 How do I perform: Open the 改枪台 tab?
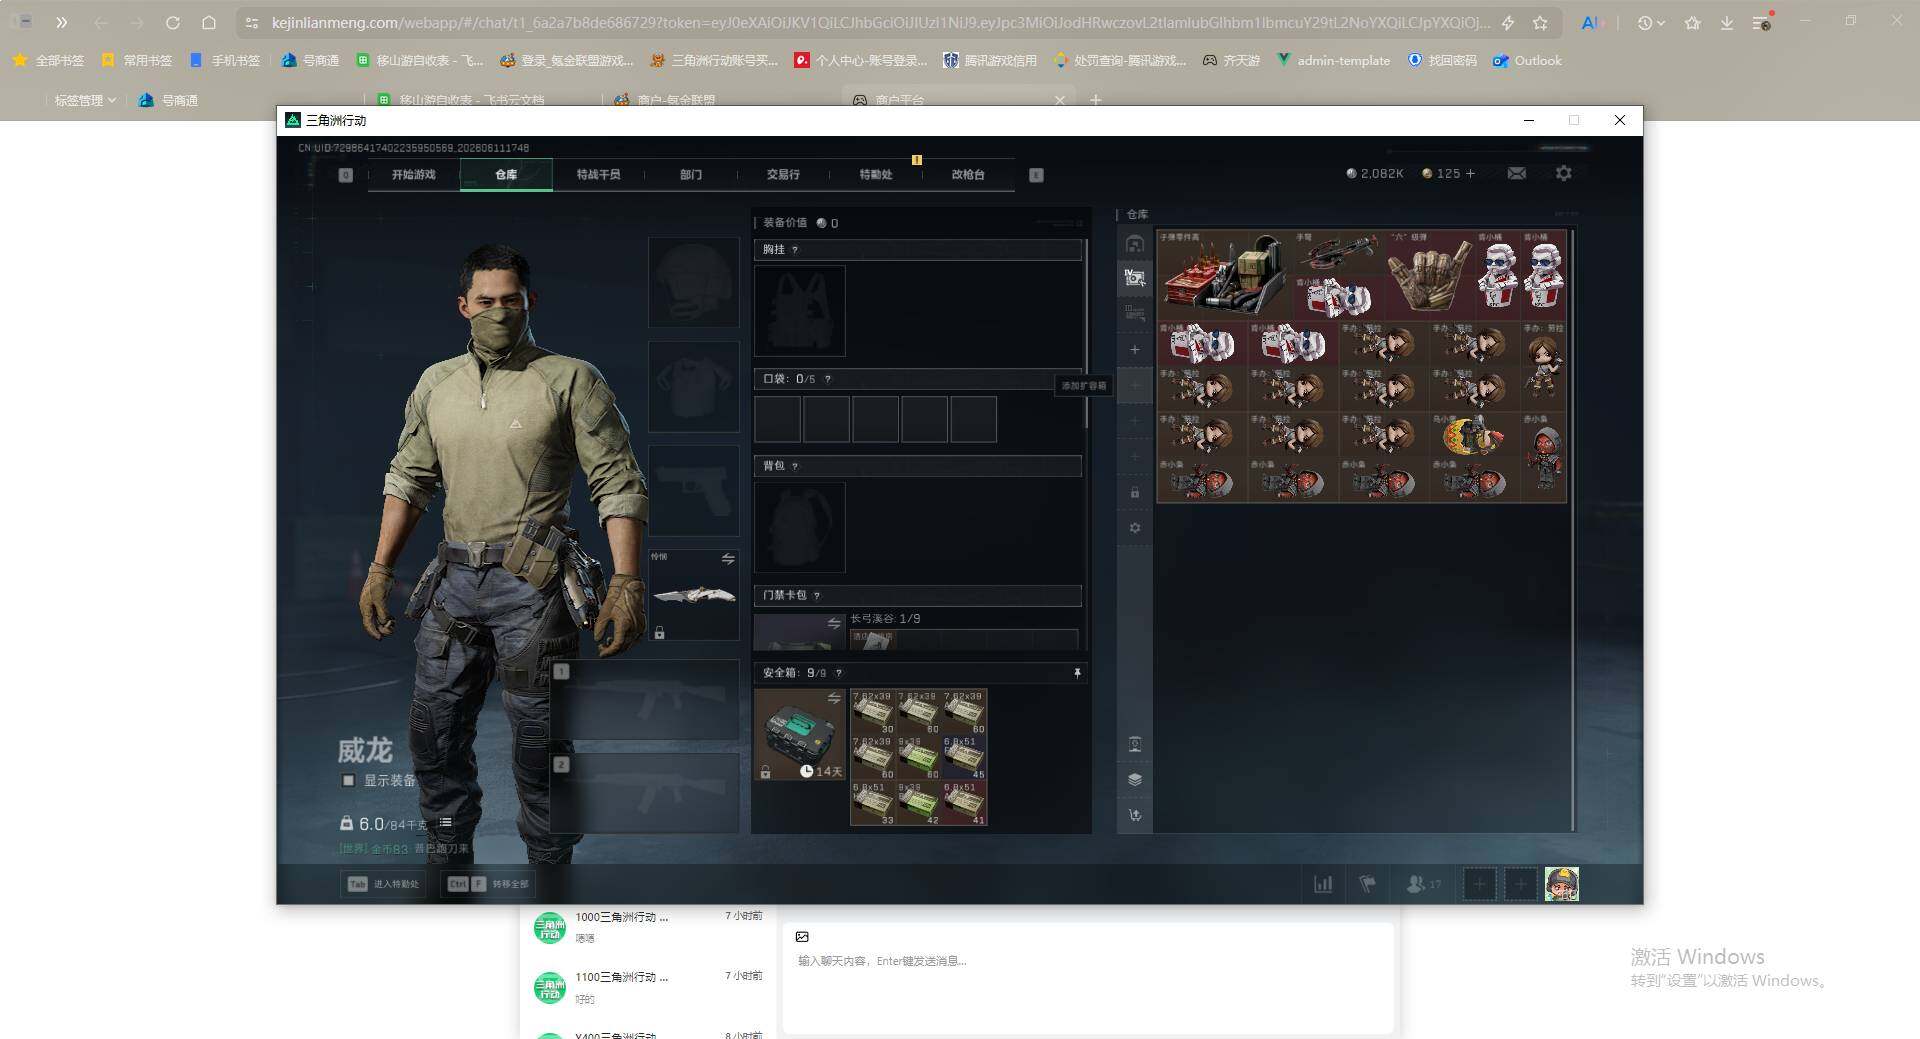[x=968, y=175]
